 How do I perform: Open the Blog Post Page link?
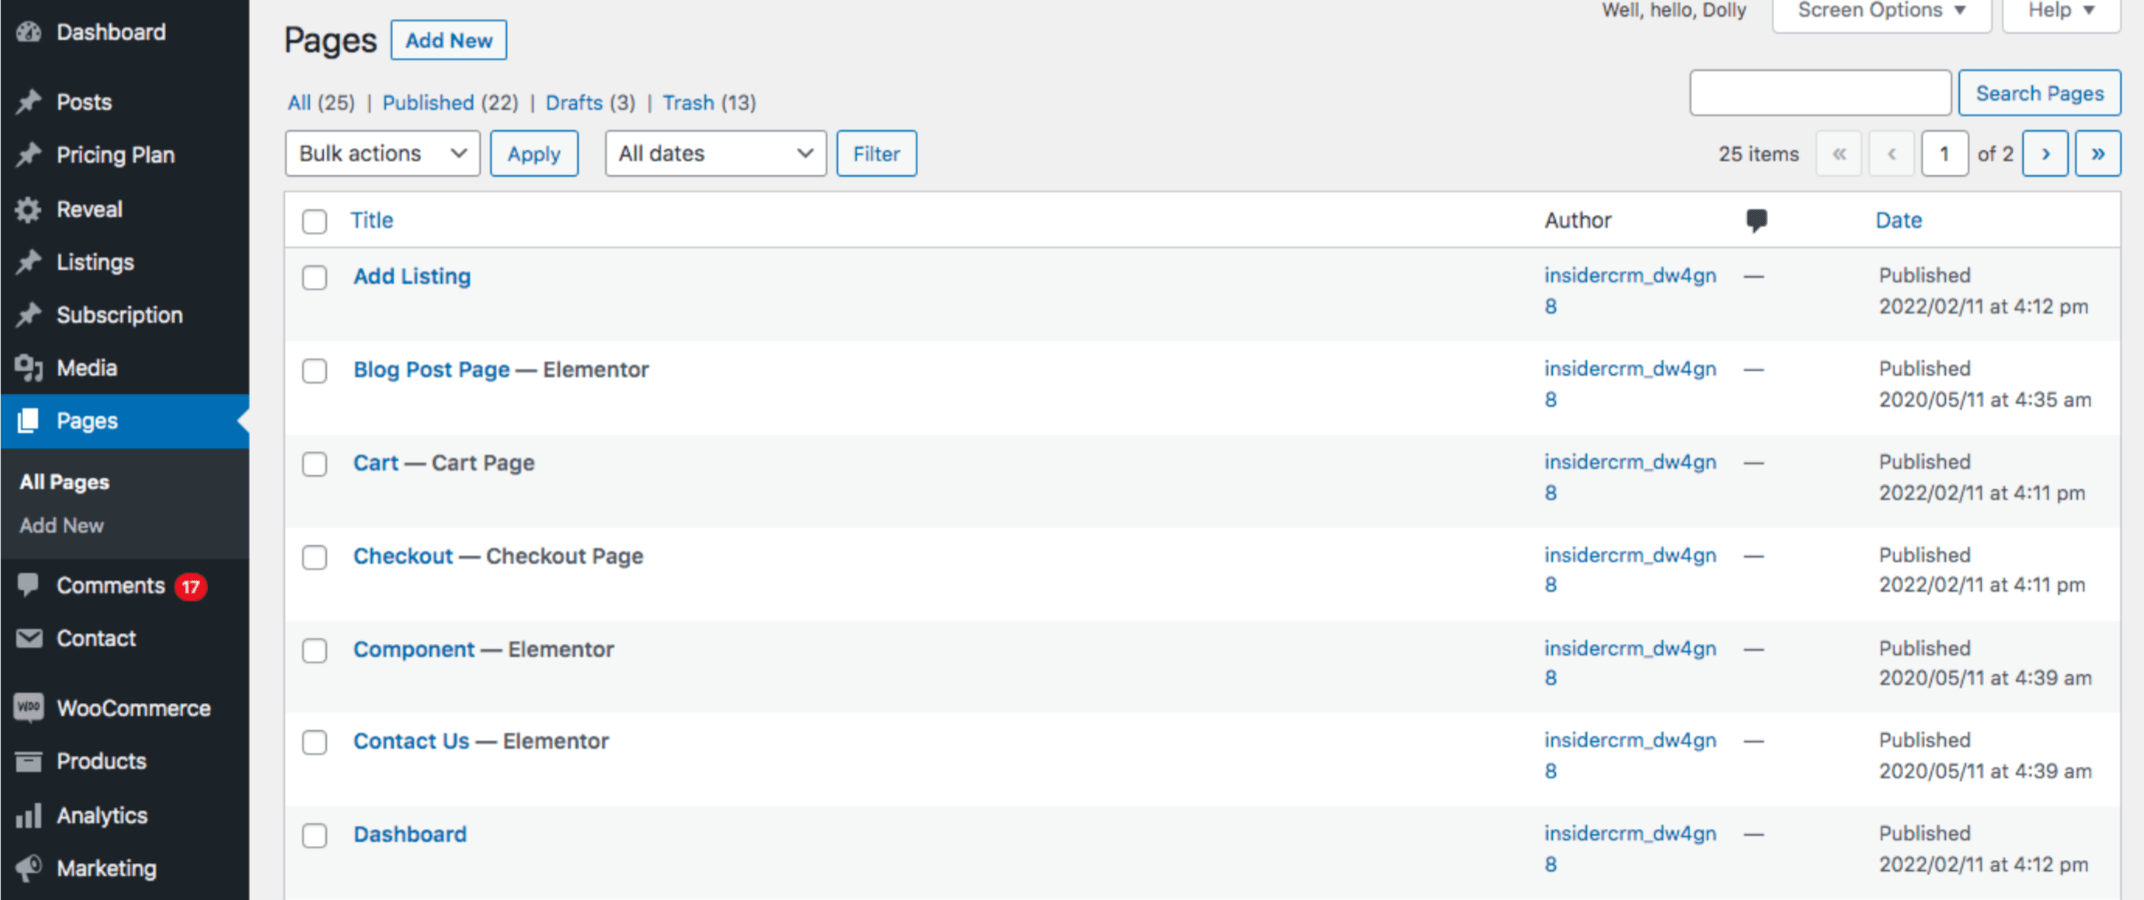(432, 370)
